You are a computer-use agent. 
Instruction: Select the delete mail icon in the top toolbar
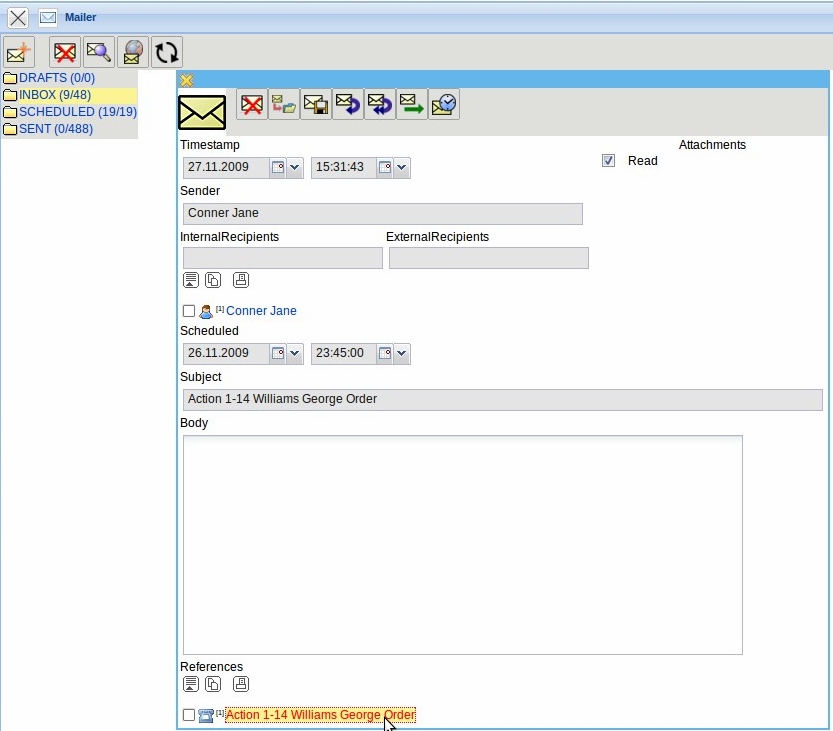click(x=63, y=52)
